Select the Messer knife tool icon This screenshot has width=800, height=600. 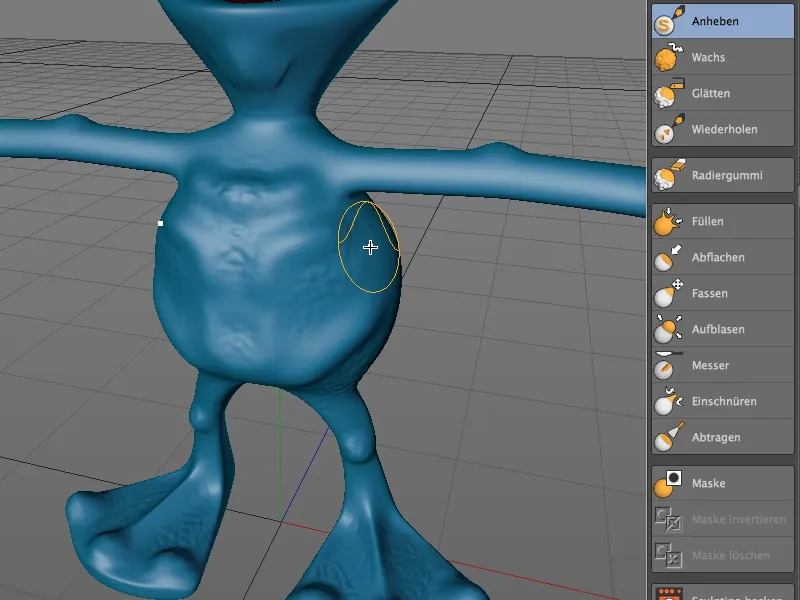pos(663,365)
